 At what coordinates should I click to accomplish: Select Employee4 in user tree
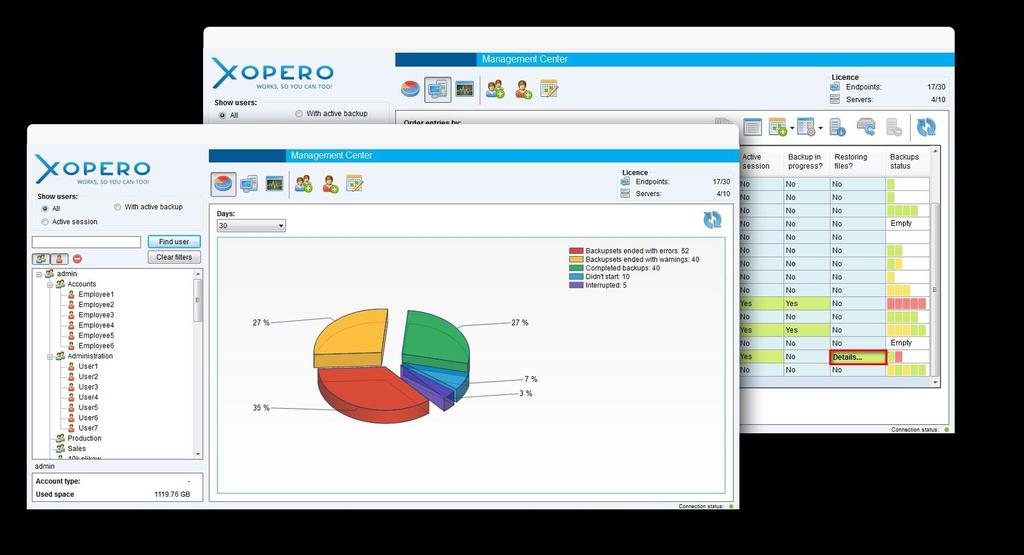[96, 325]
